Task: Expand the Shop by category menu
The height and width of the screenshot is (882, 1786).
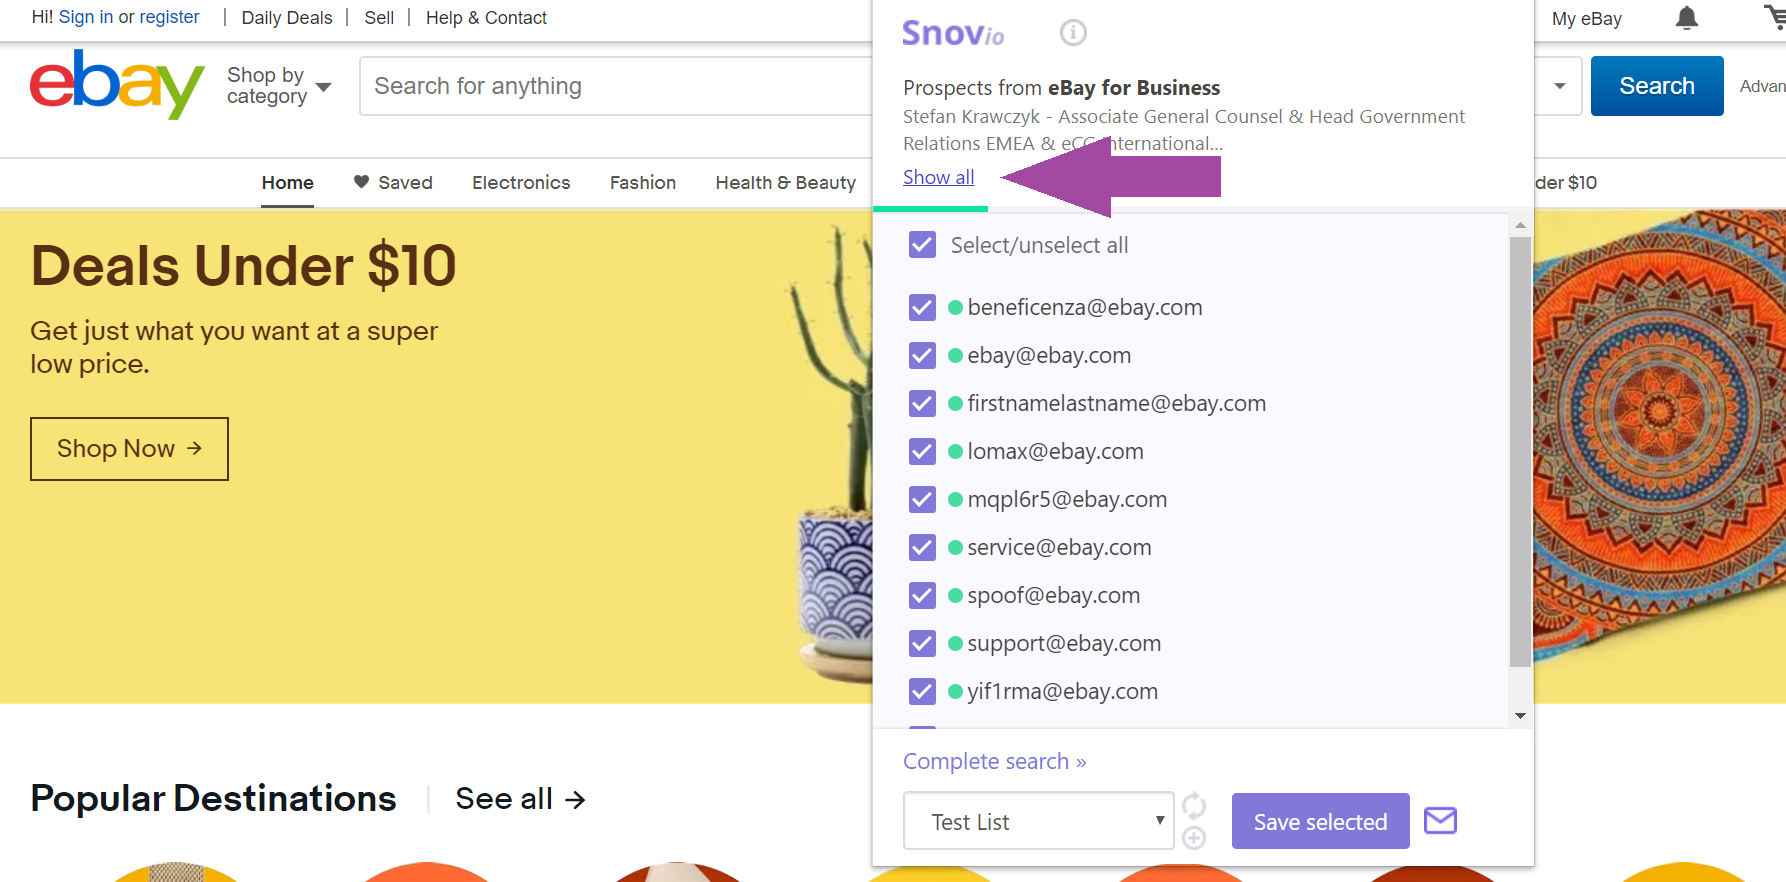Action: (278, 86)
